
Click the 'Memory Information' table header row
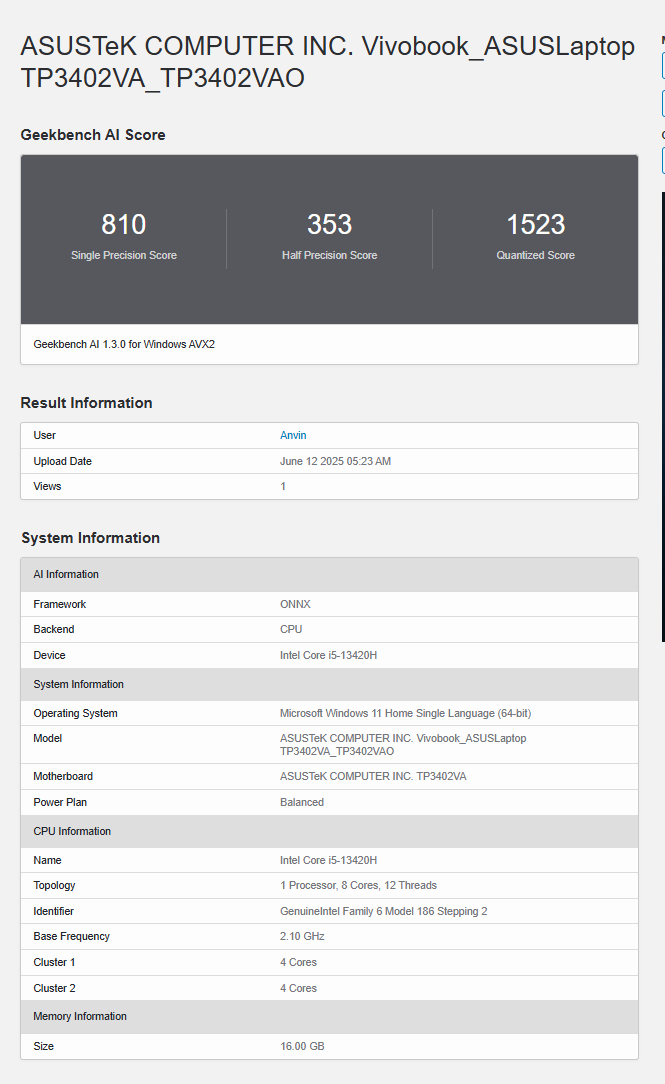pos(330,1017)
